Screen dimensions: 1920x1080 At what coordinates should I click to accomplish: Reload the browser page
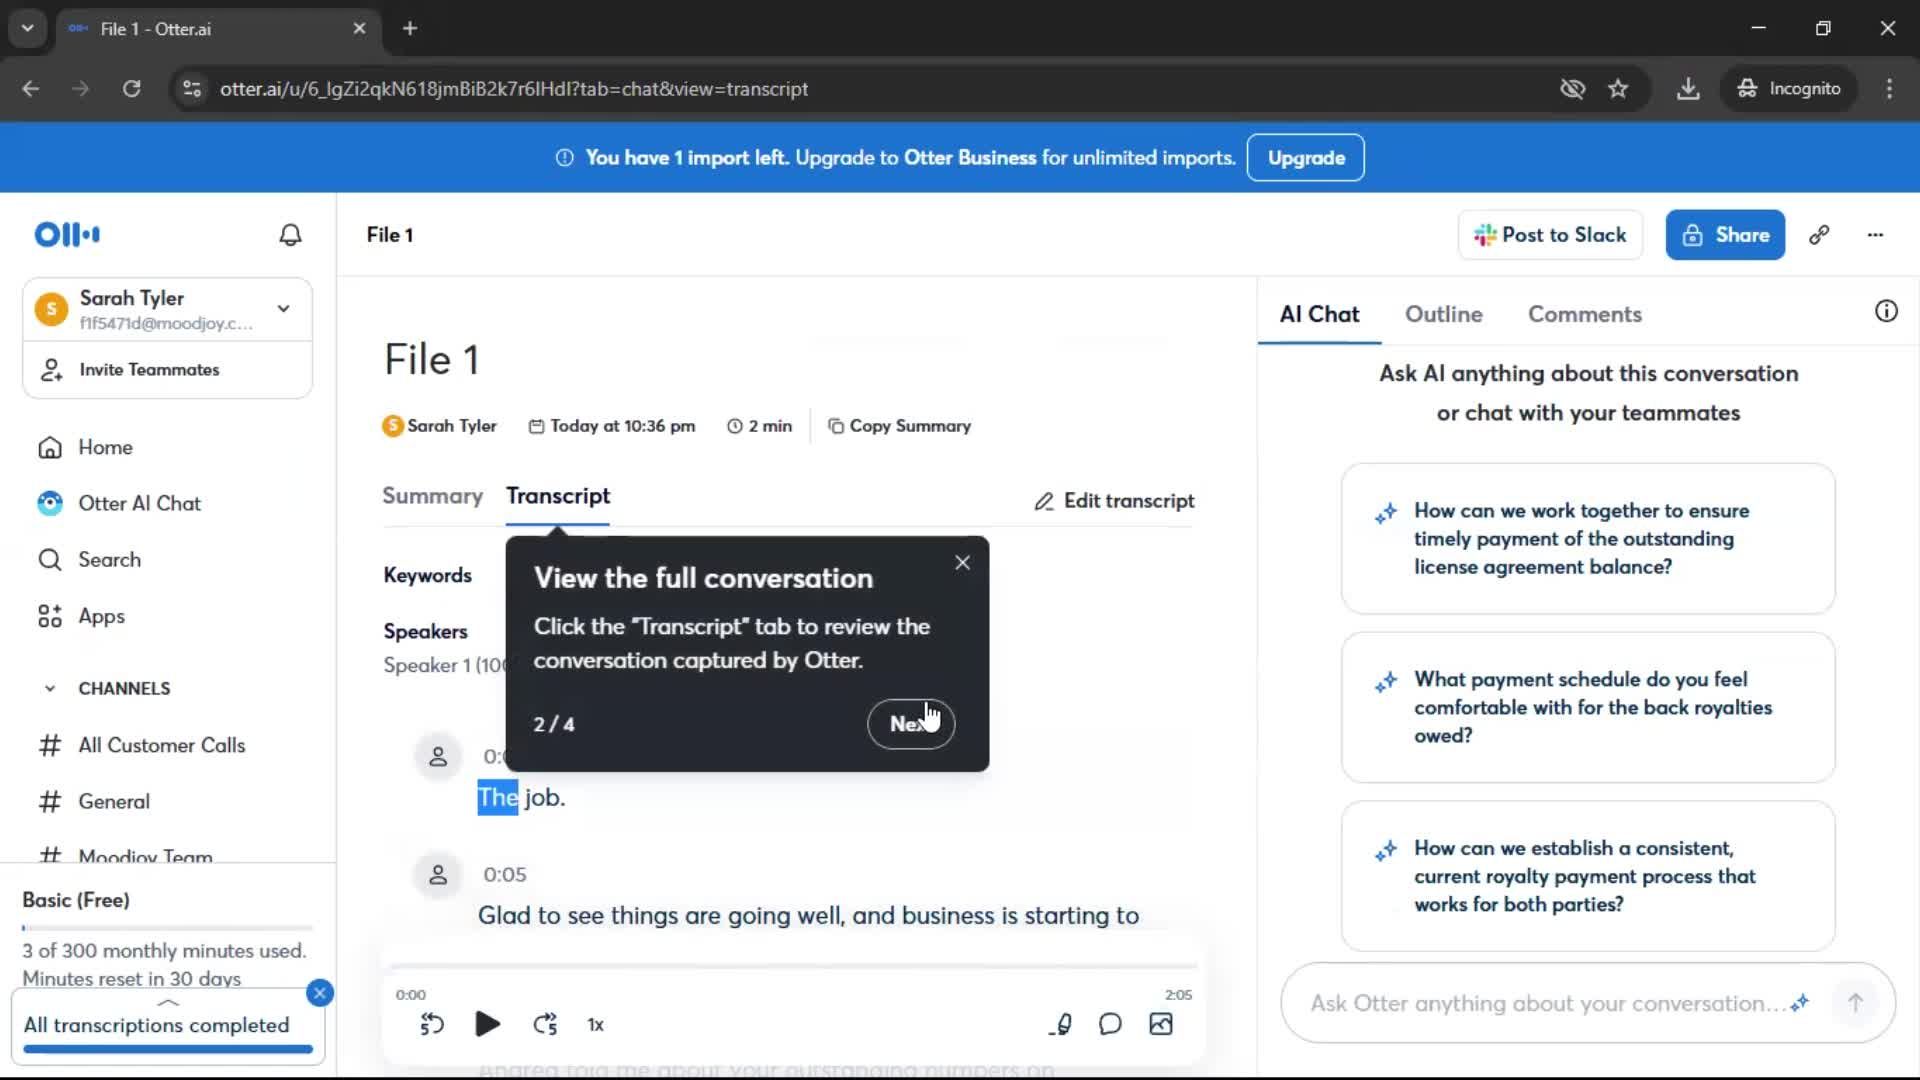(x=131, y=89)
